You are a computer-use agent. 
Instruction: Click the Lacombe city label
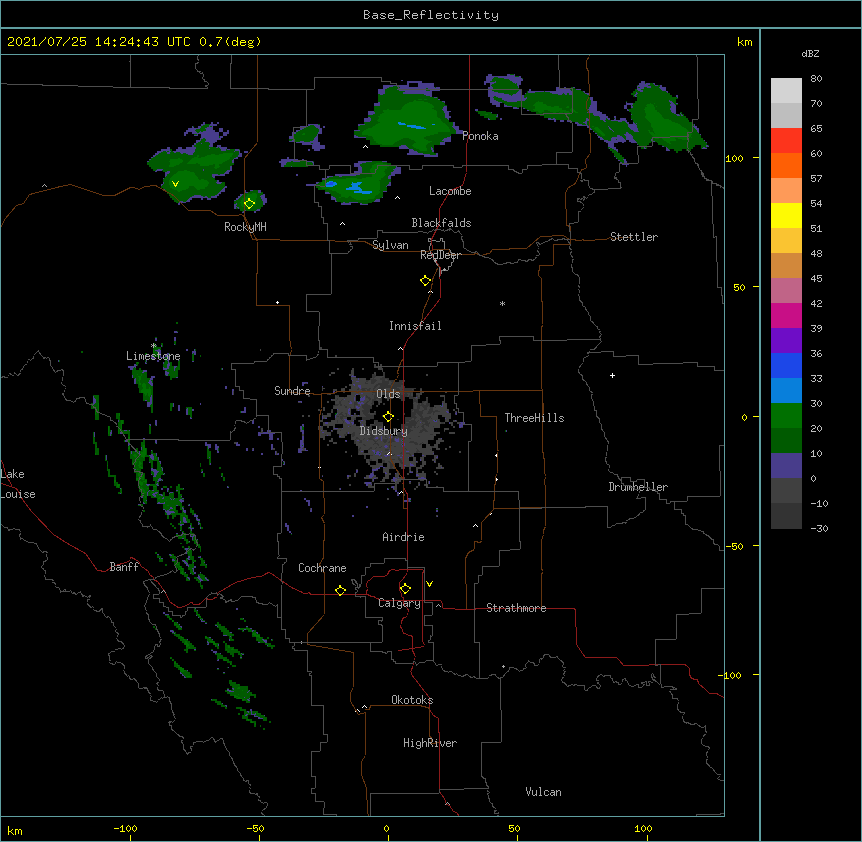450,191
